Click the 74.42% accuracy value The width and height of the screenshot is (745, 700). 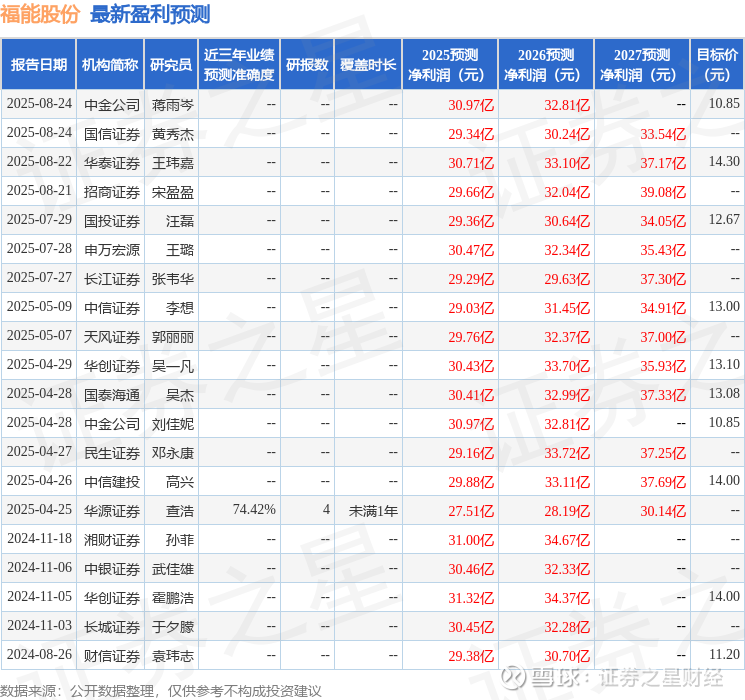click(x=254, y=510)
